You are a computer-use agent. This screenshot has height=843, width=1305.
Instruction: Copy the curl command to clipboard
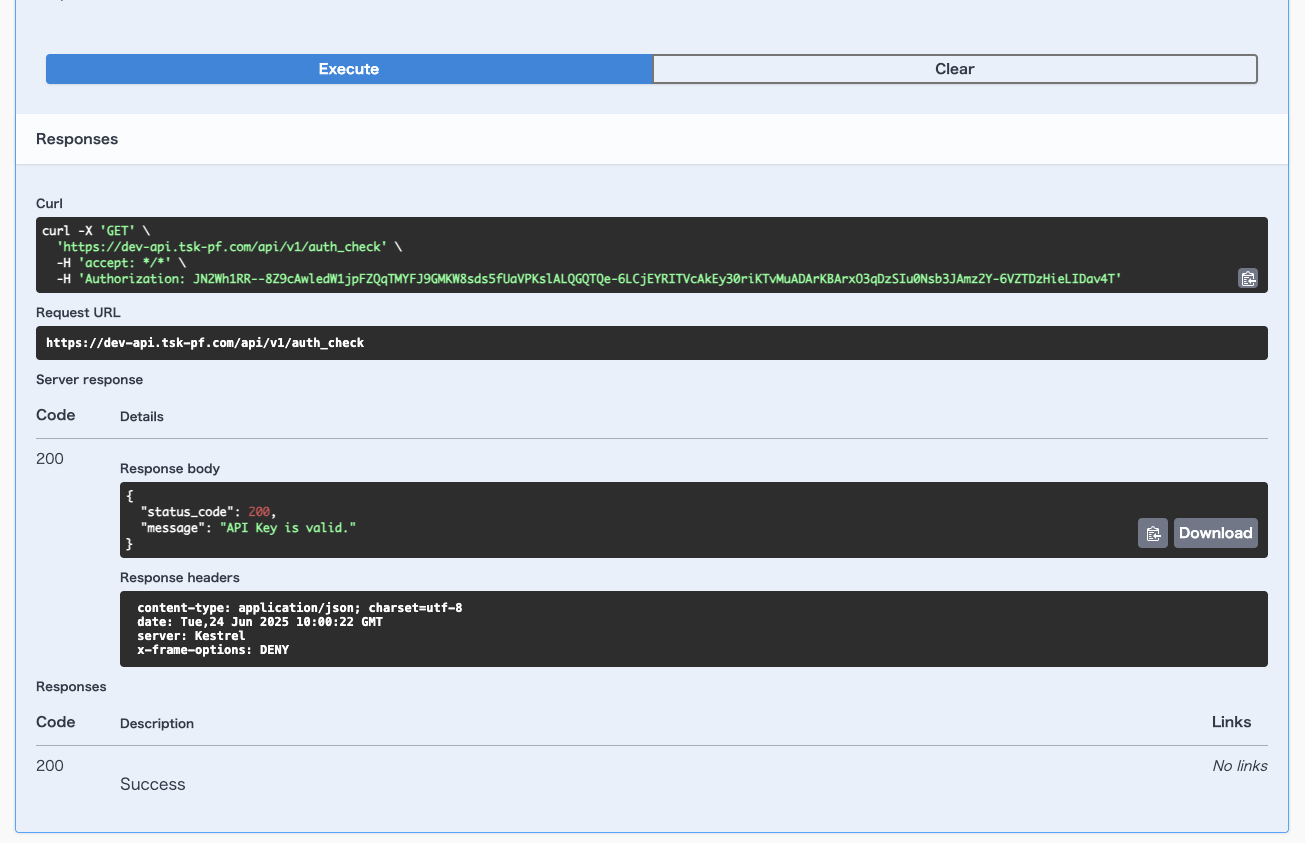1248,278
